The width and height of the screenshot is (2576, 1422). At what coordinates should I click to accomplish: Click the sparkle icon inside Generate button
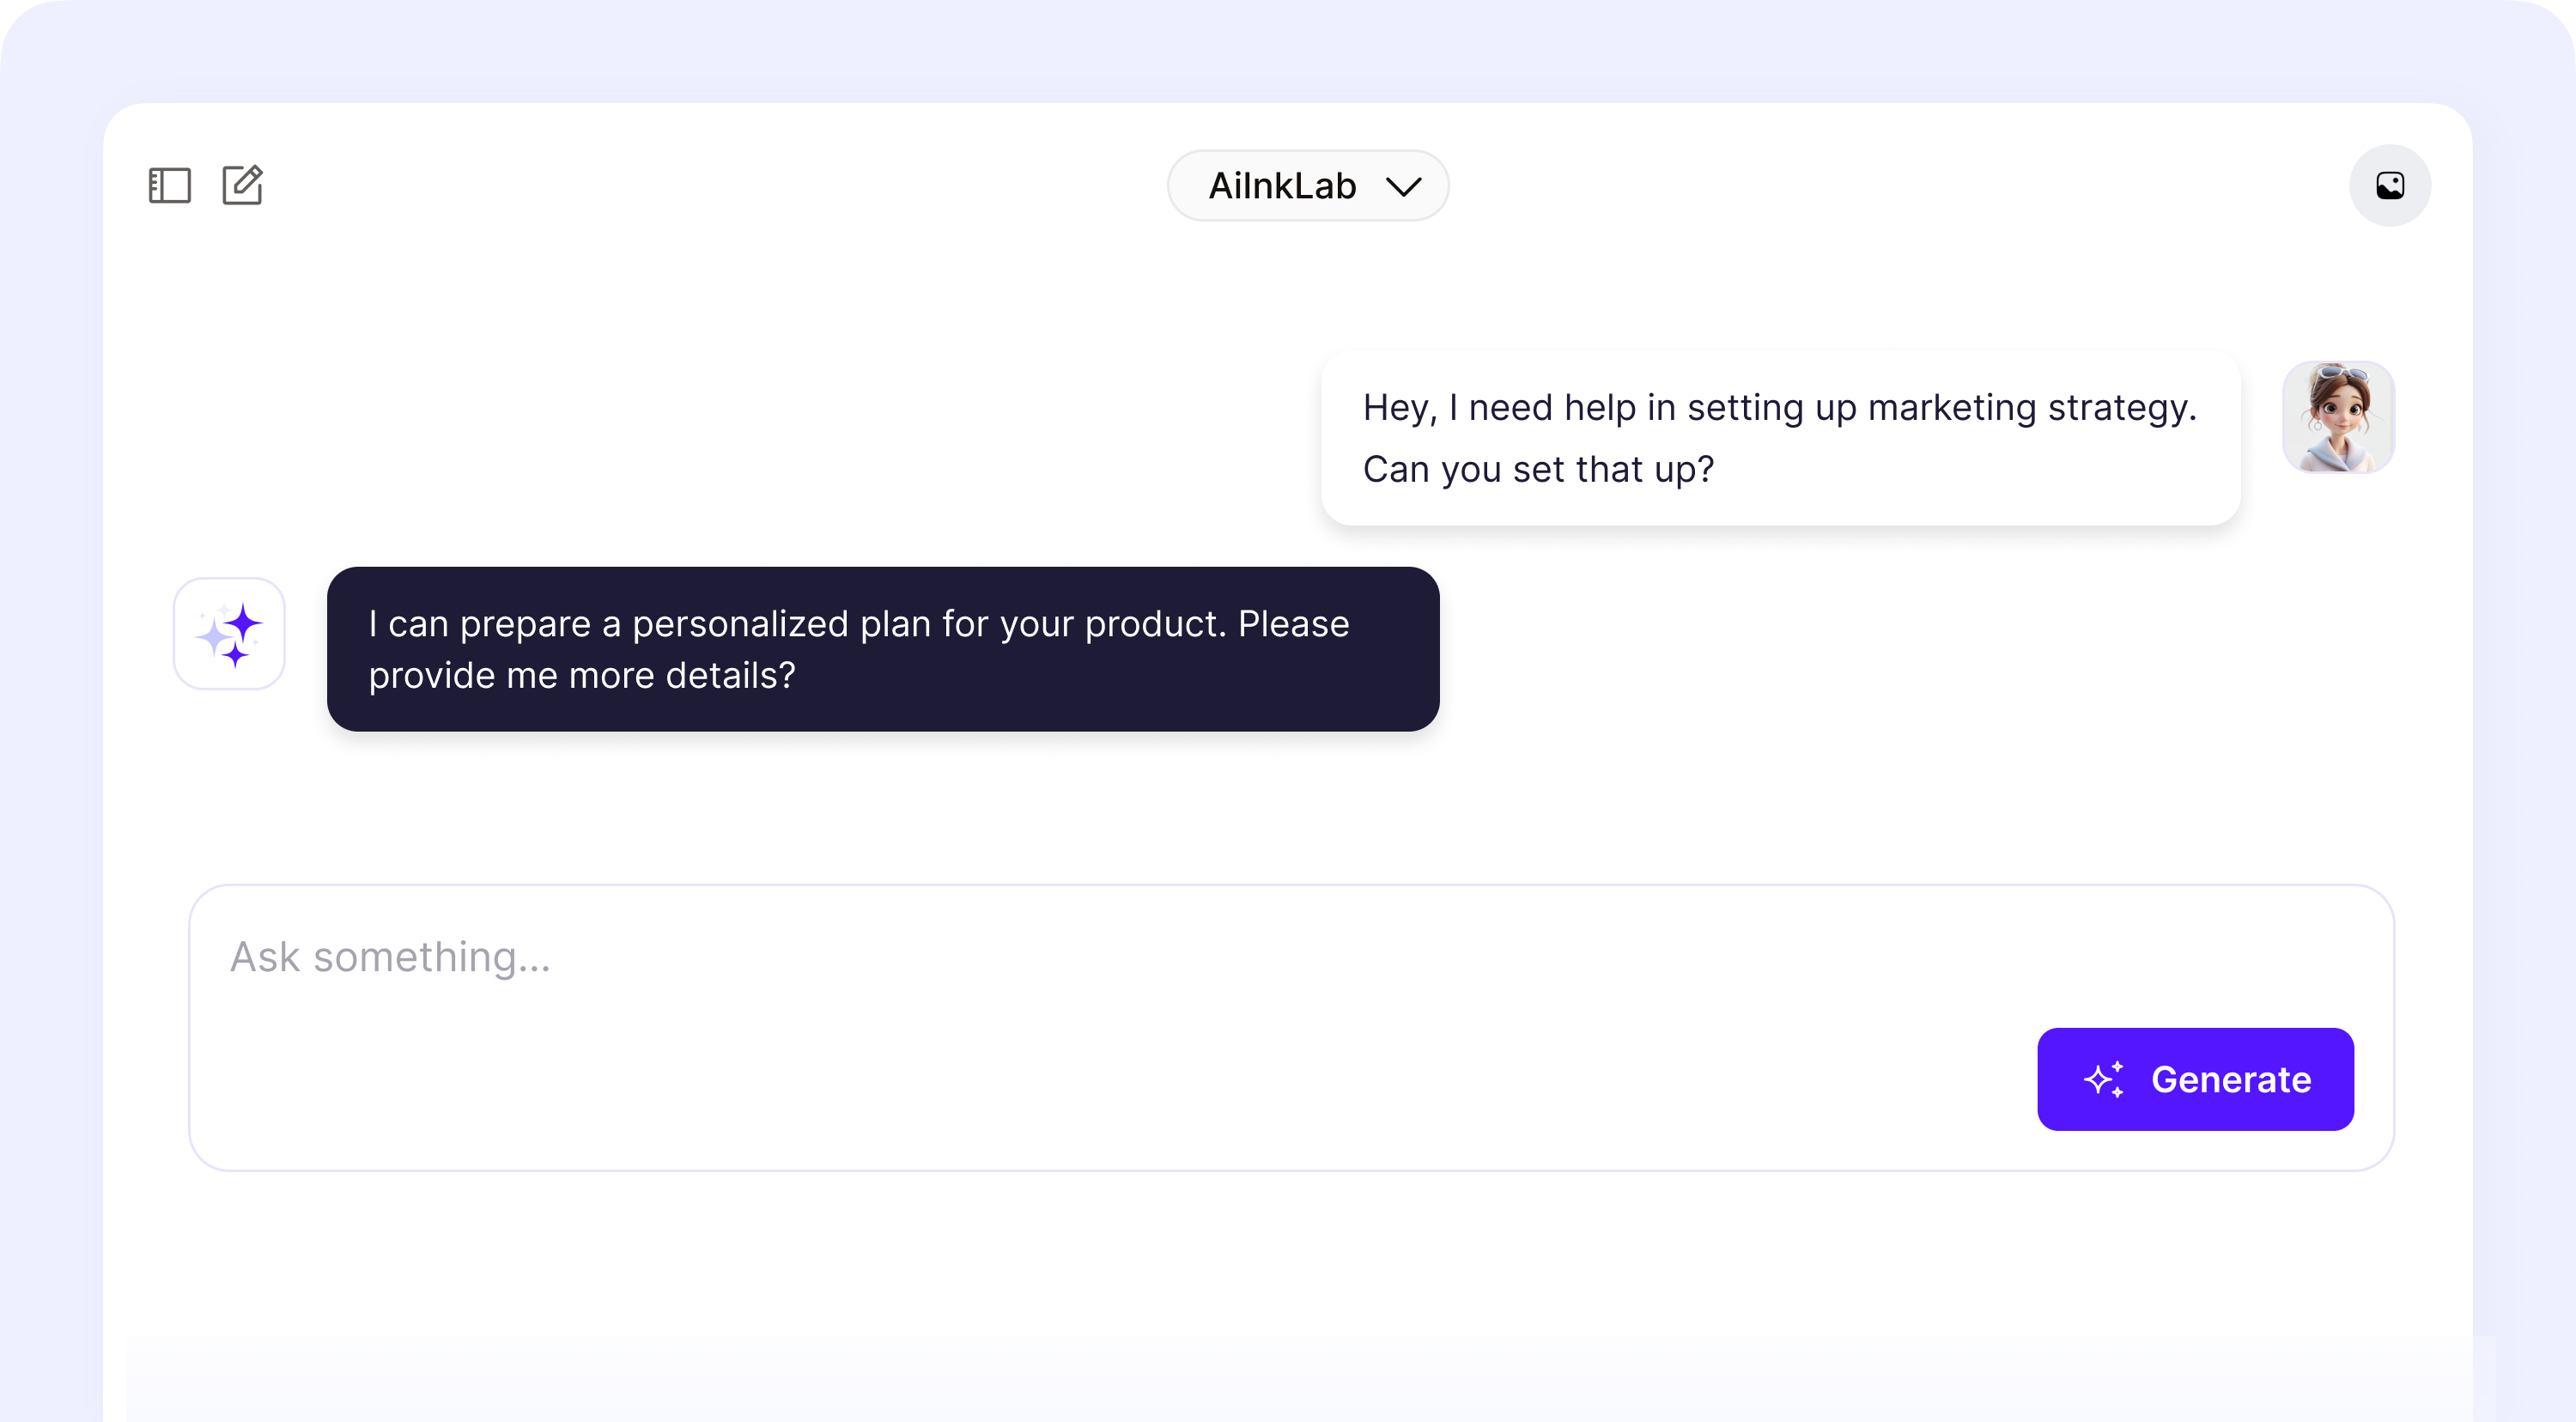coord(2104,1080)
